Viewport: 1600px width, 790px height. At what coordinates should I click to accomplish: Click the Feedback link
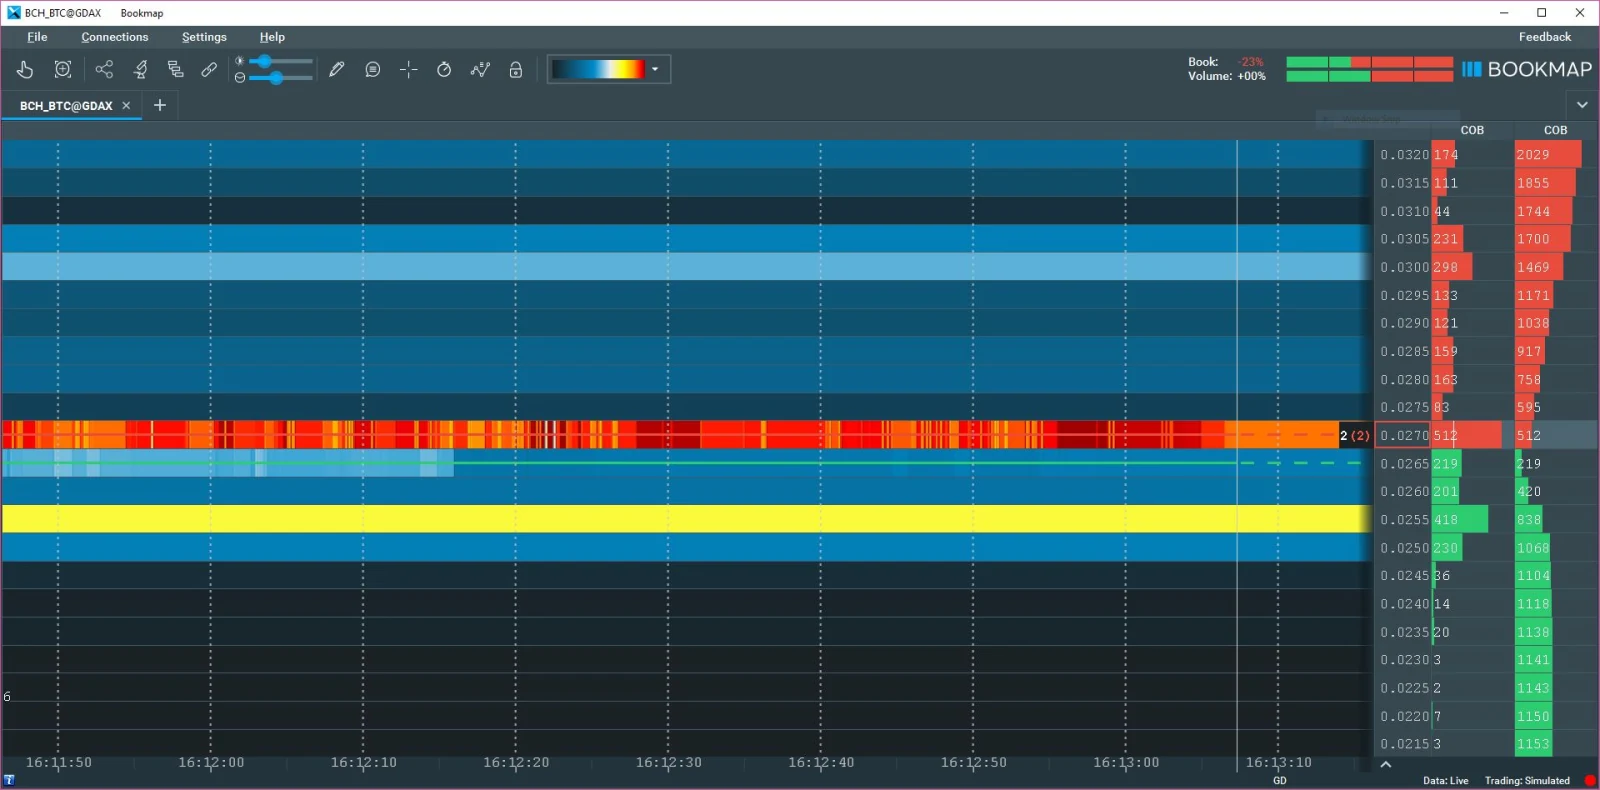(x=1545, y=37)
